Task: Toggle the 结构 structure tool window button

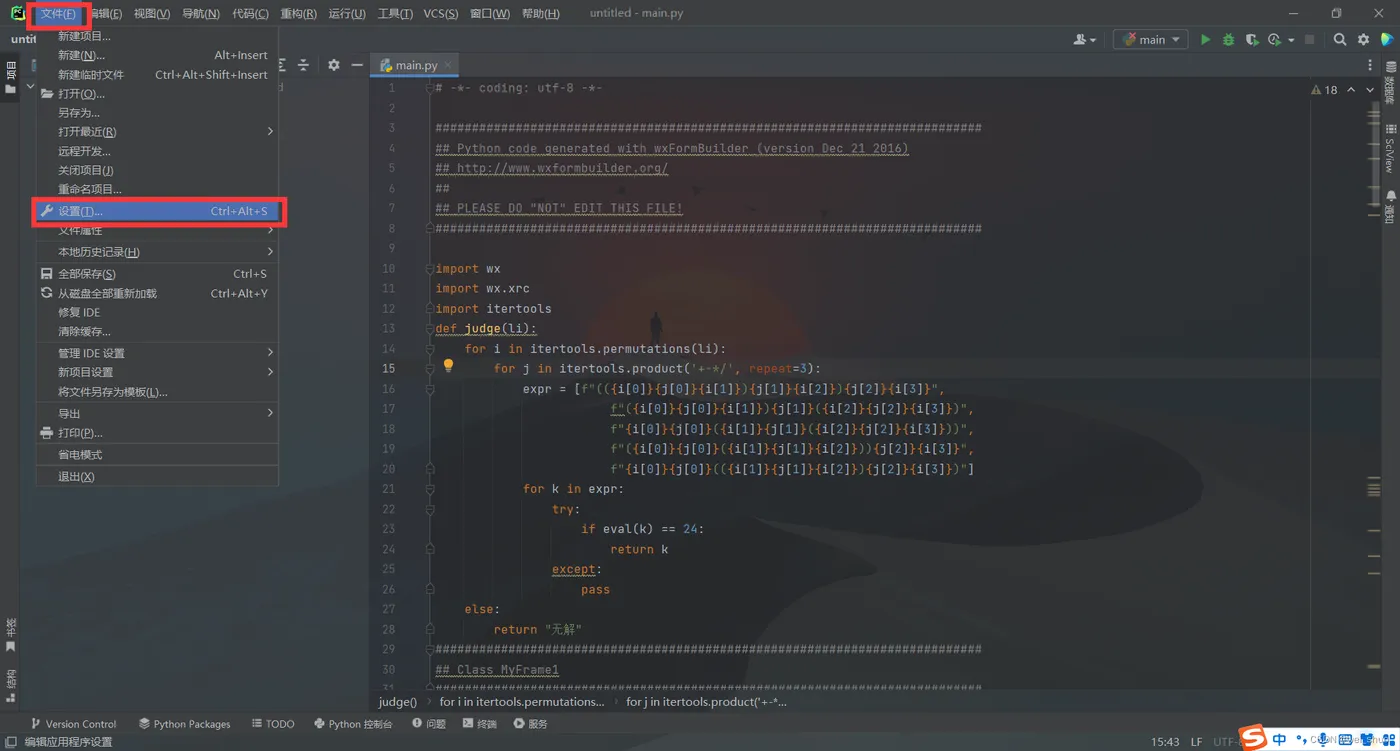Action: coord(10,685)
